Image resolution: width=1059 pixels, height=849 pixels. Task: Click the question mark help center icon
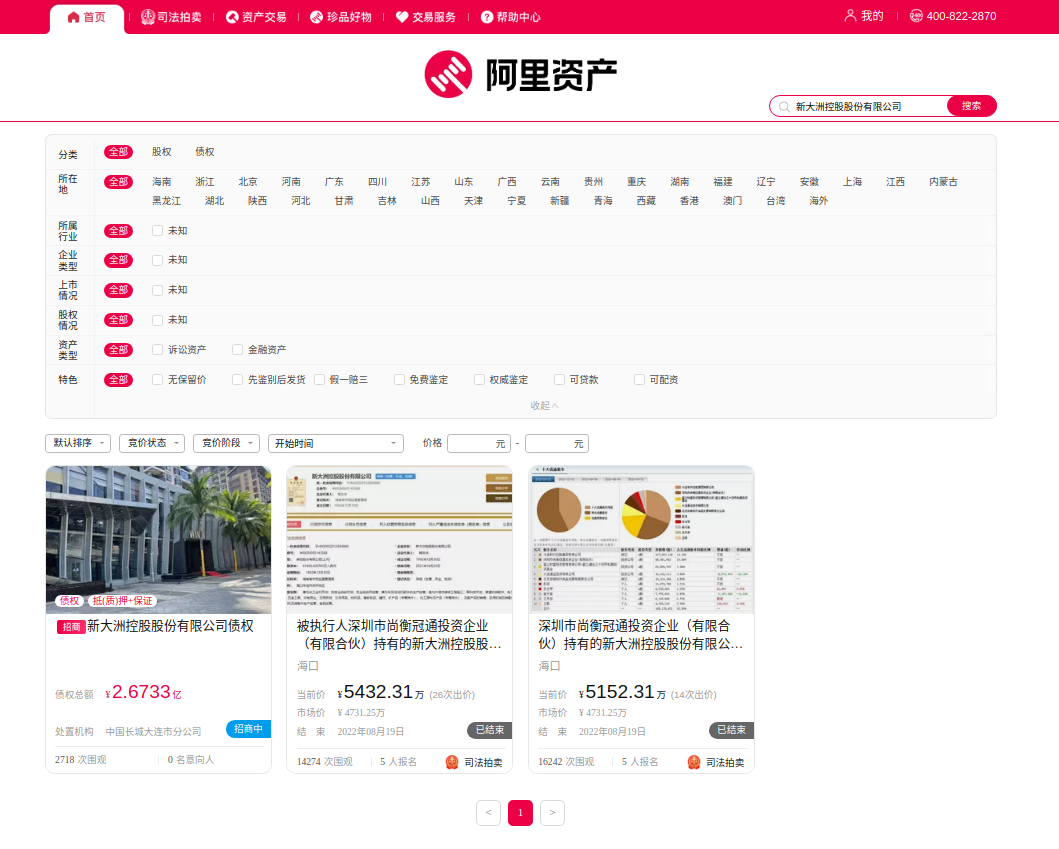click(x=486, y=17)
